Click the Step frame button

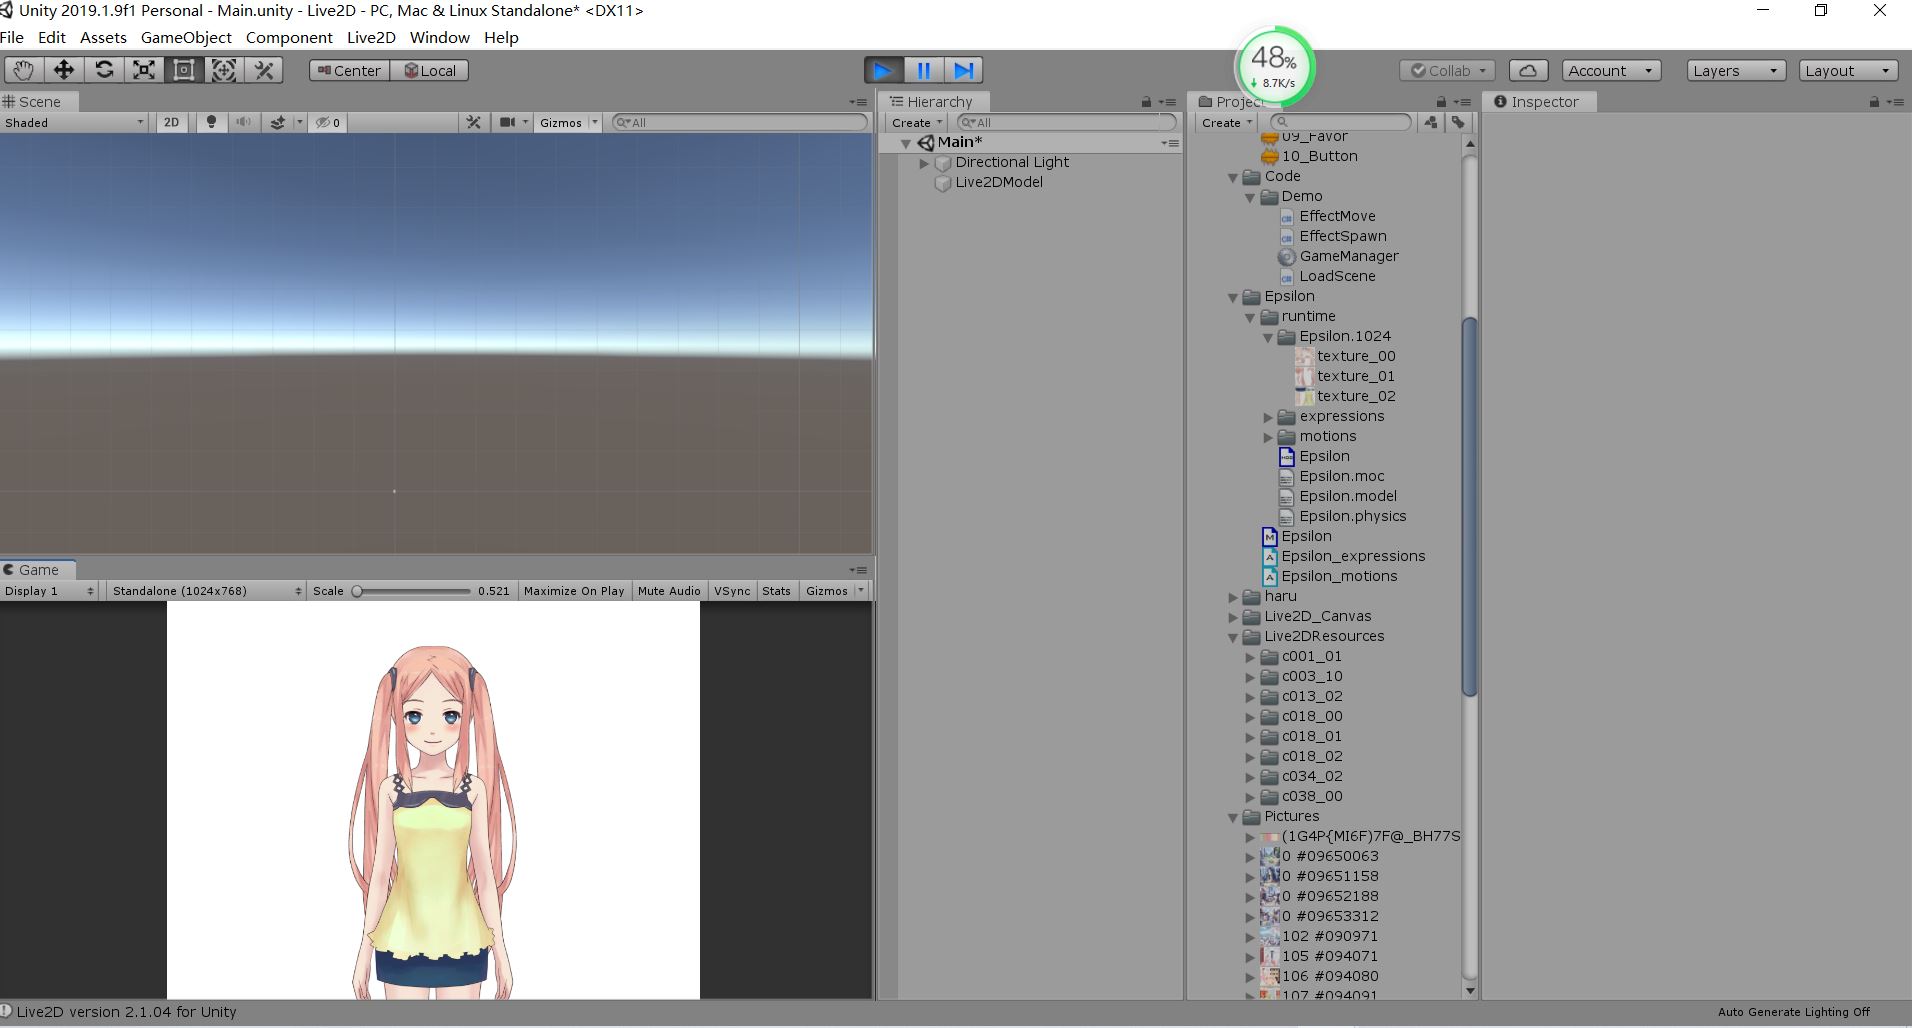point(963,70)
